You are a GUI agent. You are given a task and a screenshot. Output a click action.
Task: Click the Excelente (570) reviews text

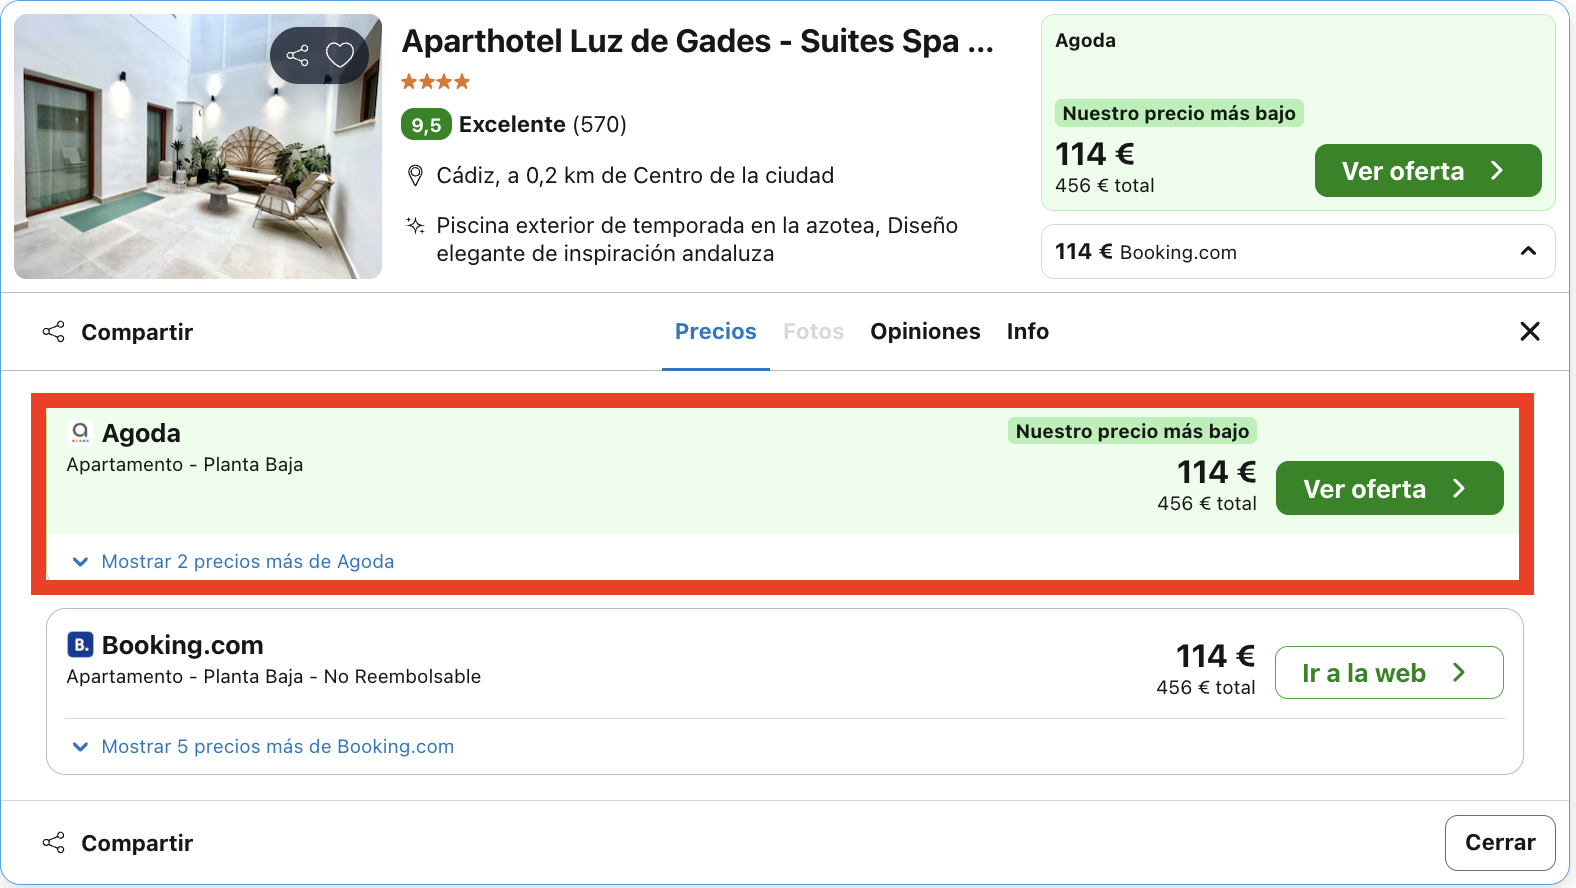(543, 125)
